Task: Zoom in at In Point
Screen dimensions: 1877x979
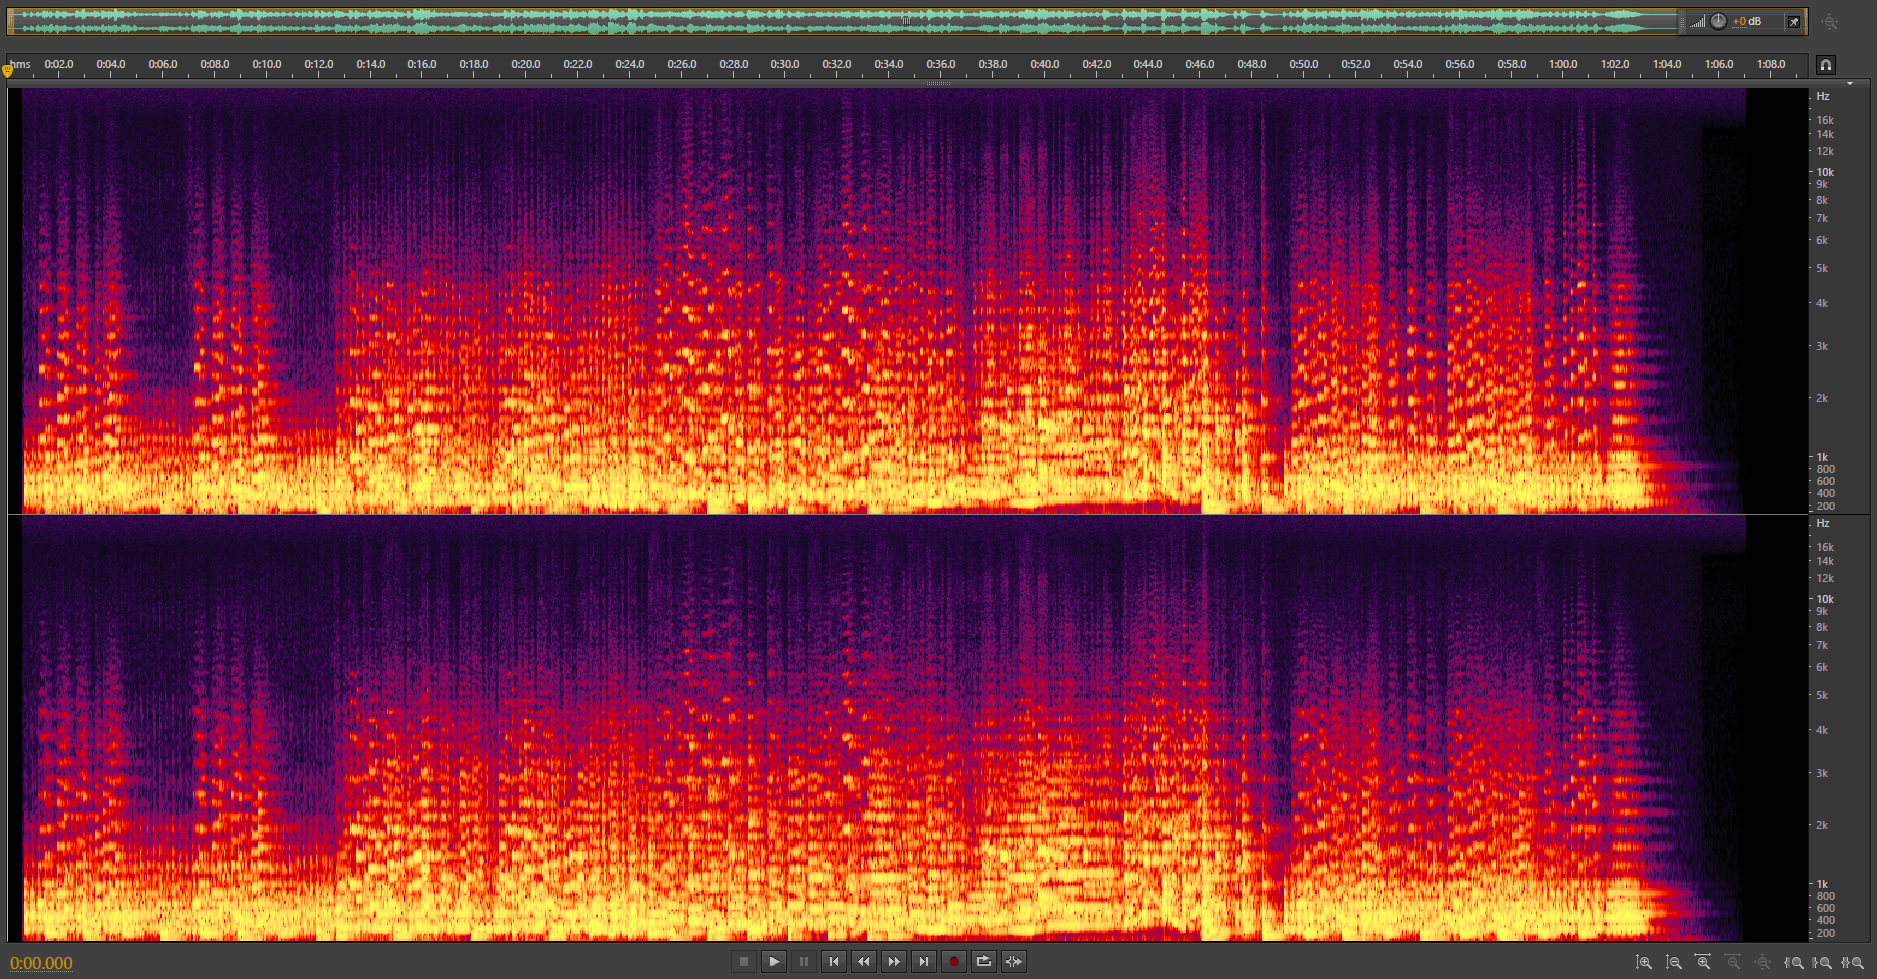Action: pyautogui.click(x=1794, y=962)
